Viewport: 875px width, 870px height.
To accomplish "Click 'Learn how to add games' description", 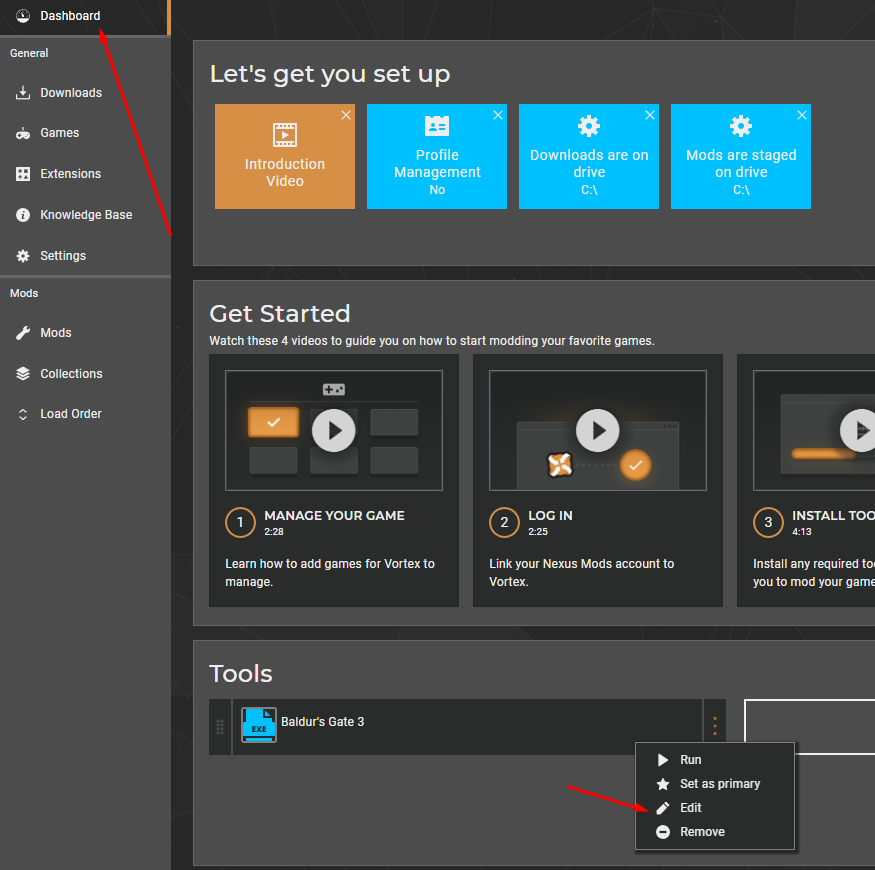I will pos(330,573).
